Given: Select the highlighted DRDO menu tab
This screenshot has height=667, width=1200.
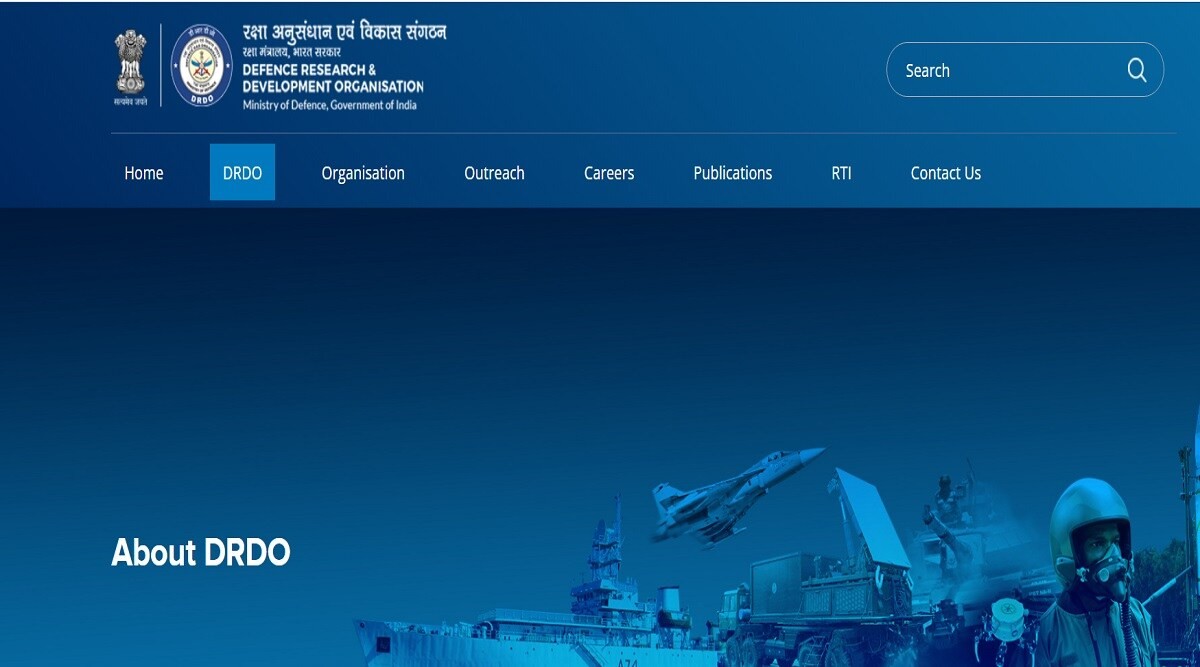Looking at the screenshot, I should coord(242,173).
